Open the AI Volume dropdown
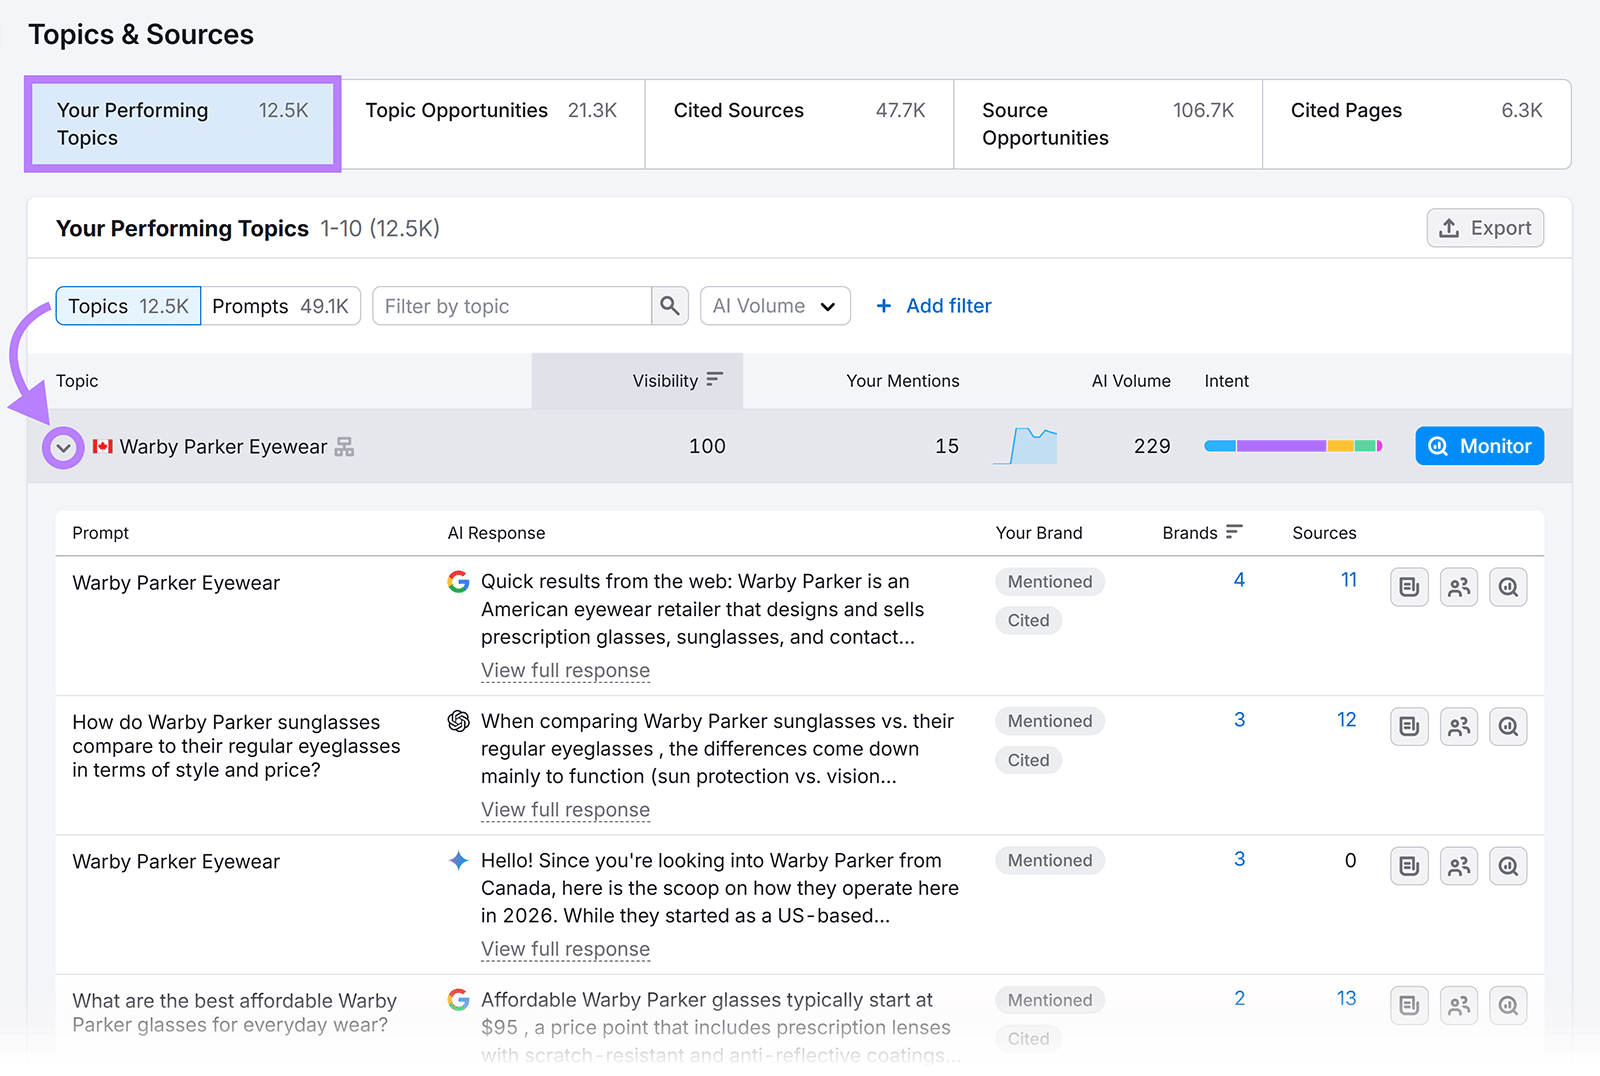Image resolution: width=1600 pixels, height=1076 pixels. pyautogui.click(x=775, y=306)
